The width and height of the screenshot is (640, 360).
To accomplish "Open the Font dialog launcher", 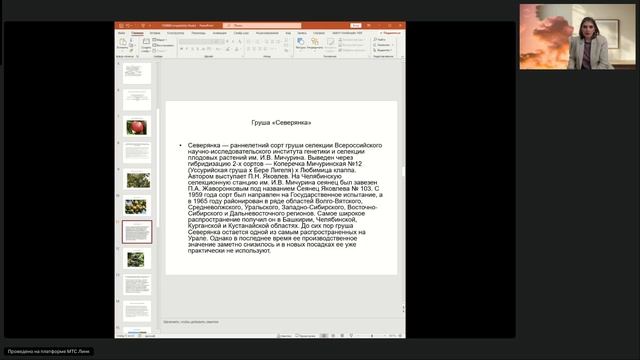I will pos(243,56).
